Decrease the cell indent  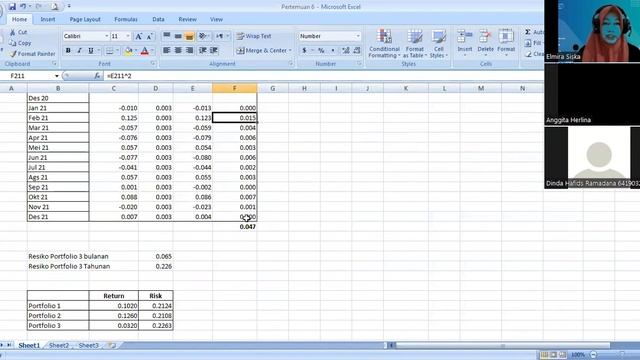pos(202,50)
